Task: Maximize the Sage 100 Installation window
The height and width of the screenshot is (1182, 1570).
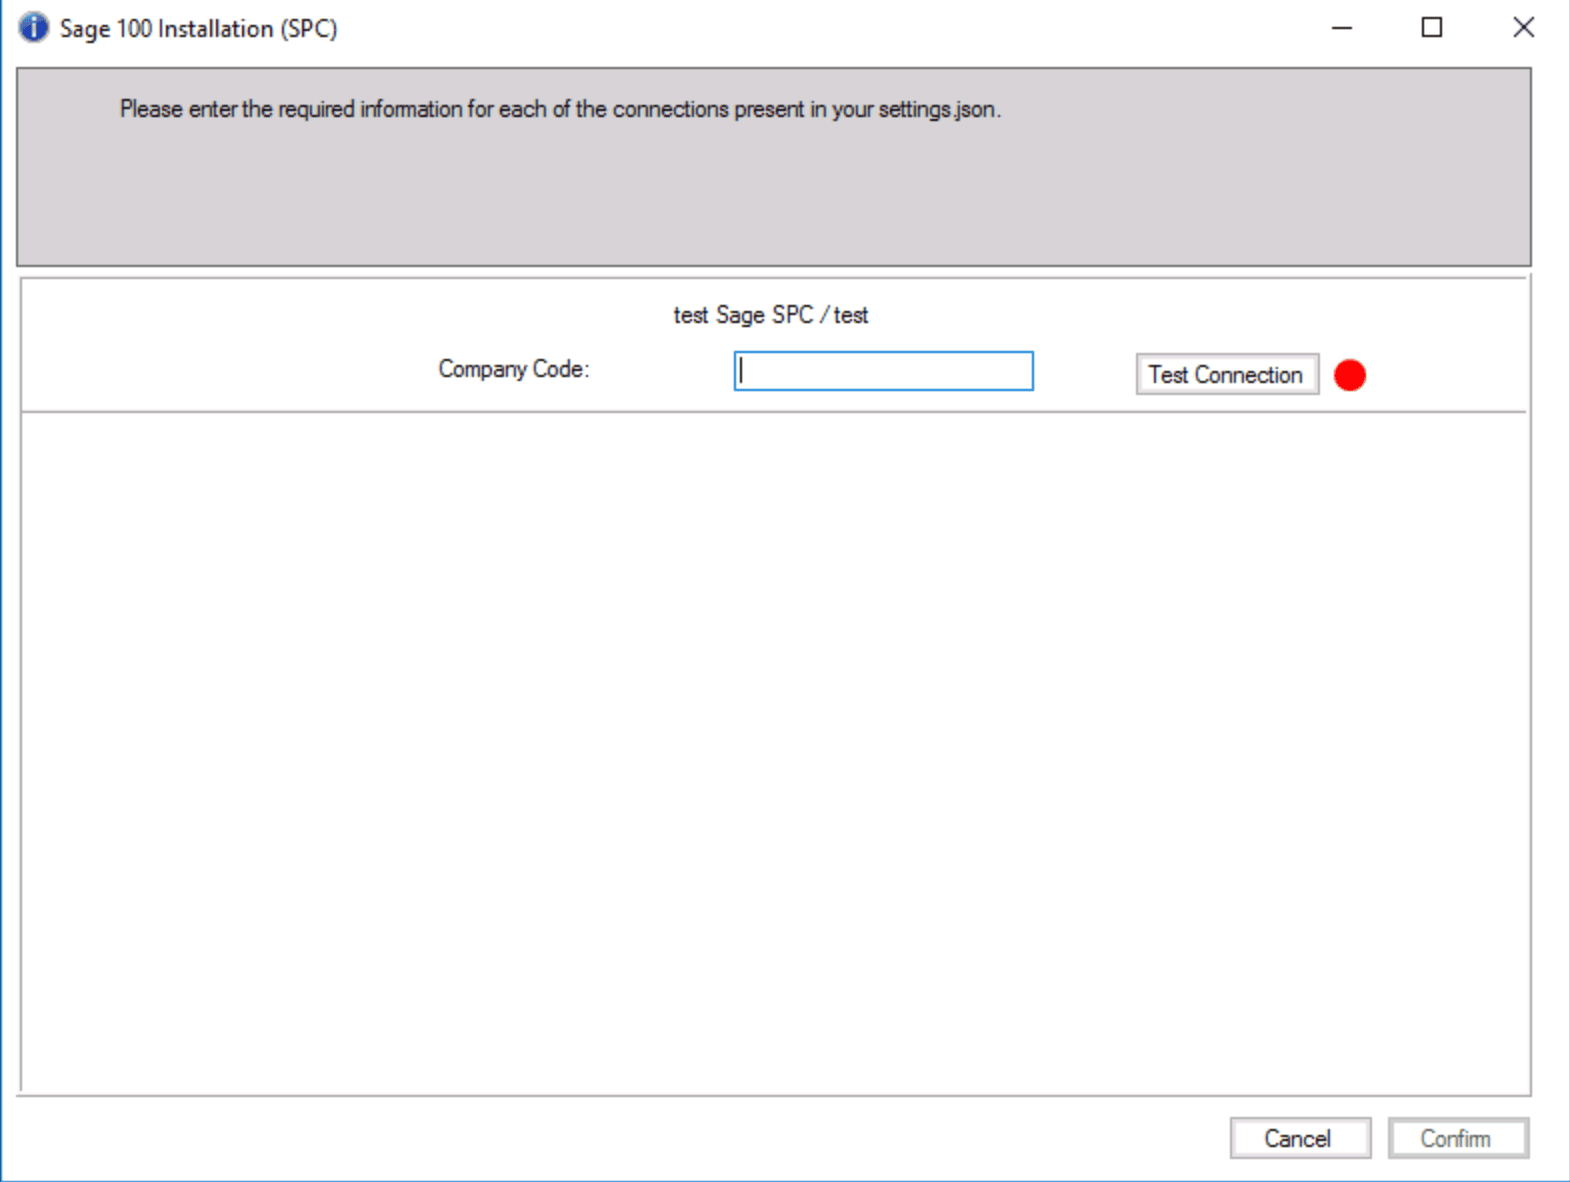Action: tap(1432, 28)
